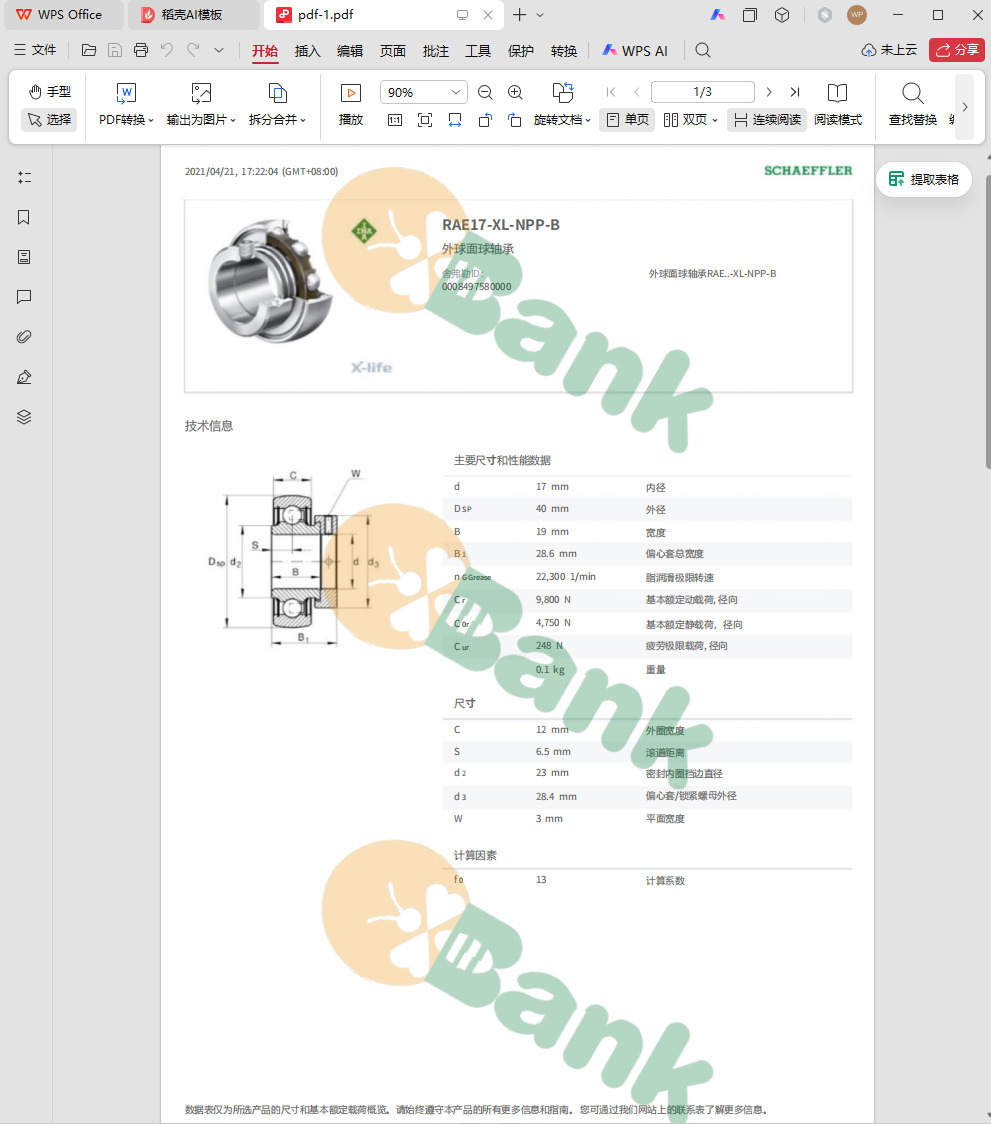
Task: Switch to the 插入 ribbon tab
Action: coord(308,51)
